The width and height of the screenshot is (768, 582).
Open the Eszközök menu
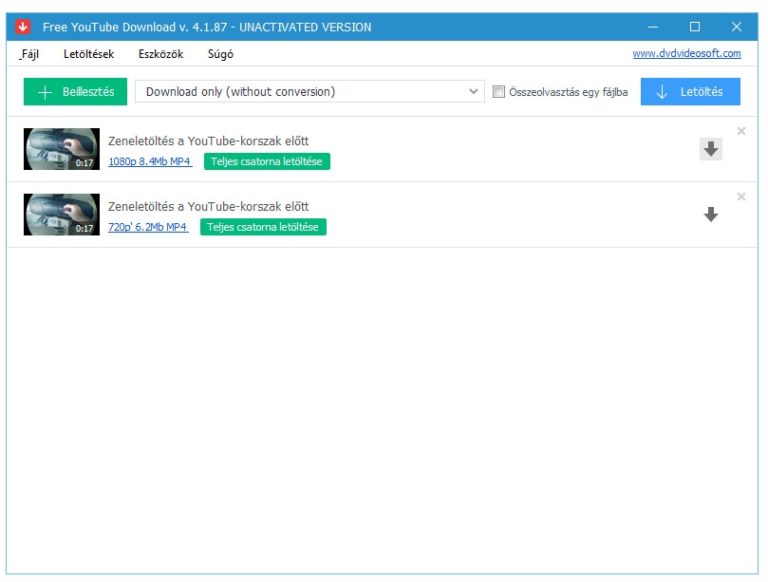(x=161, y=54)
